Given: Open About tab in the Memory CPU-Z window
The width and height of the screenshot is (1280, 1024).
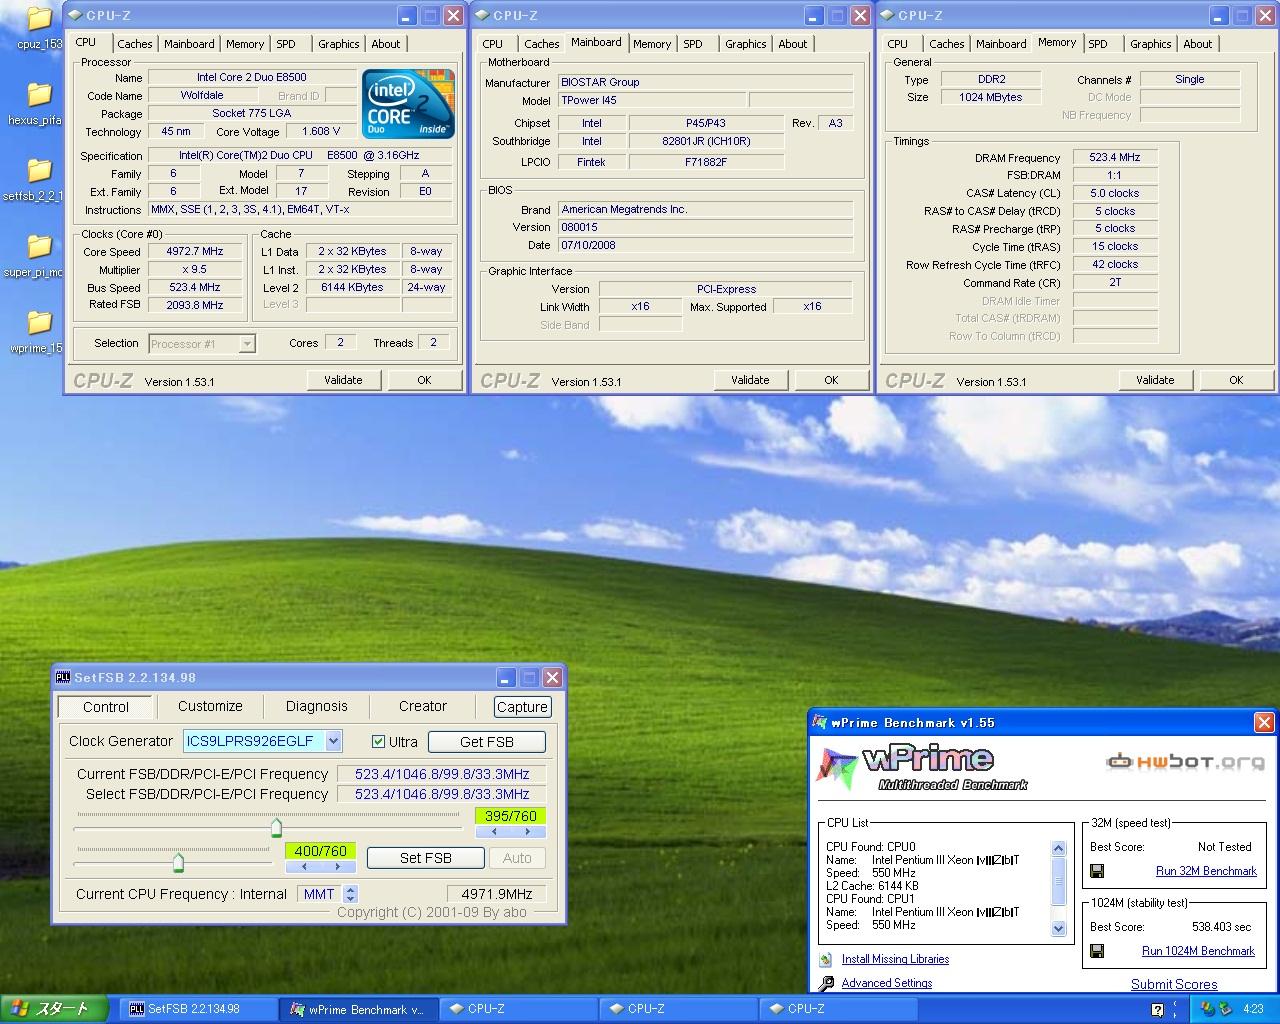Looking at the screenshot, I should click(x=1197, y=44).
